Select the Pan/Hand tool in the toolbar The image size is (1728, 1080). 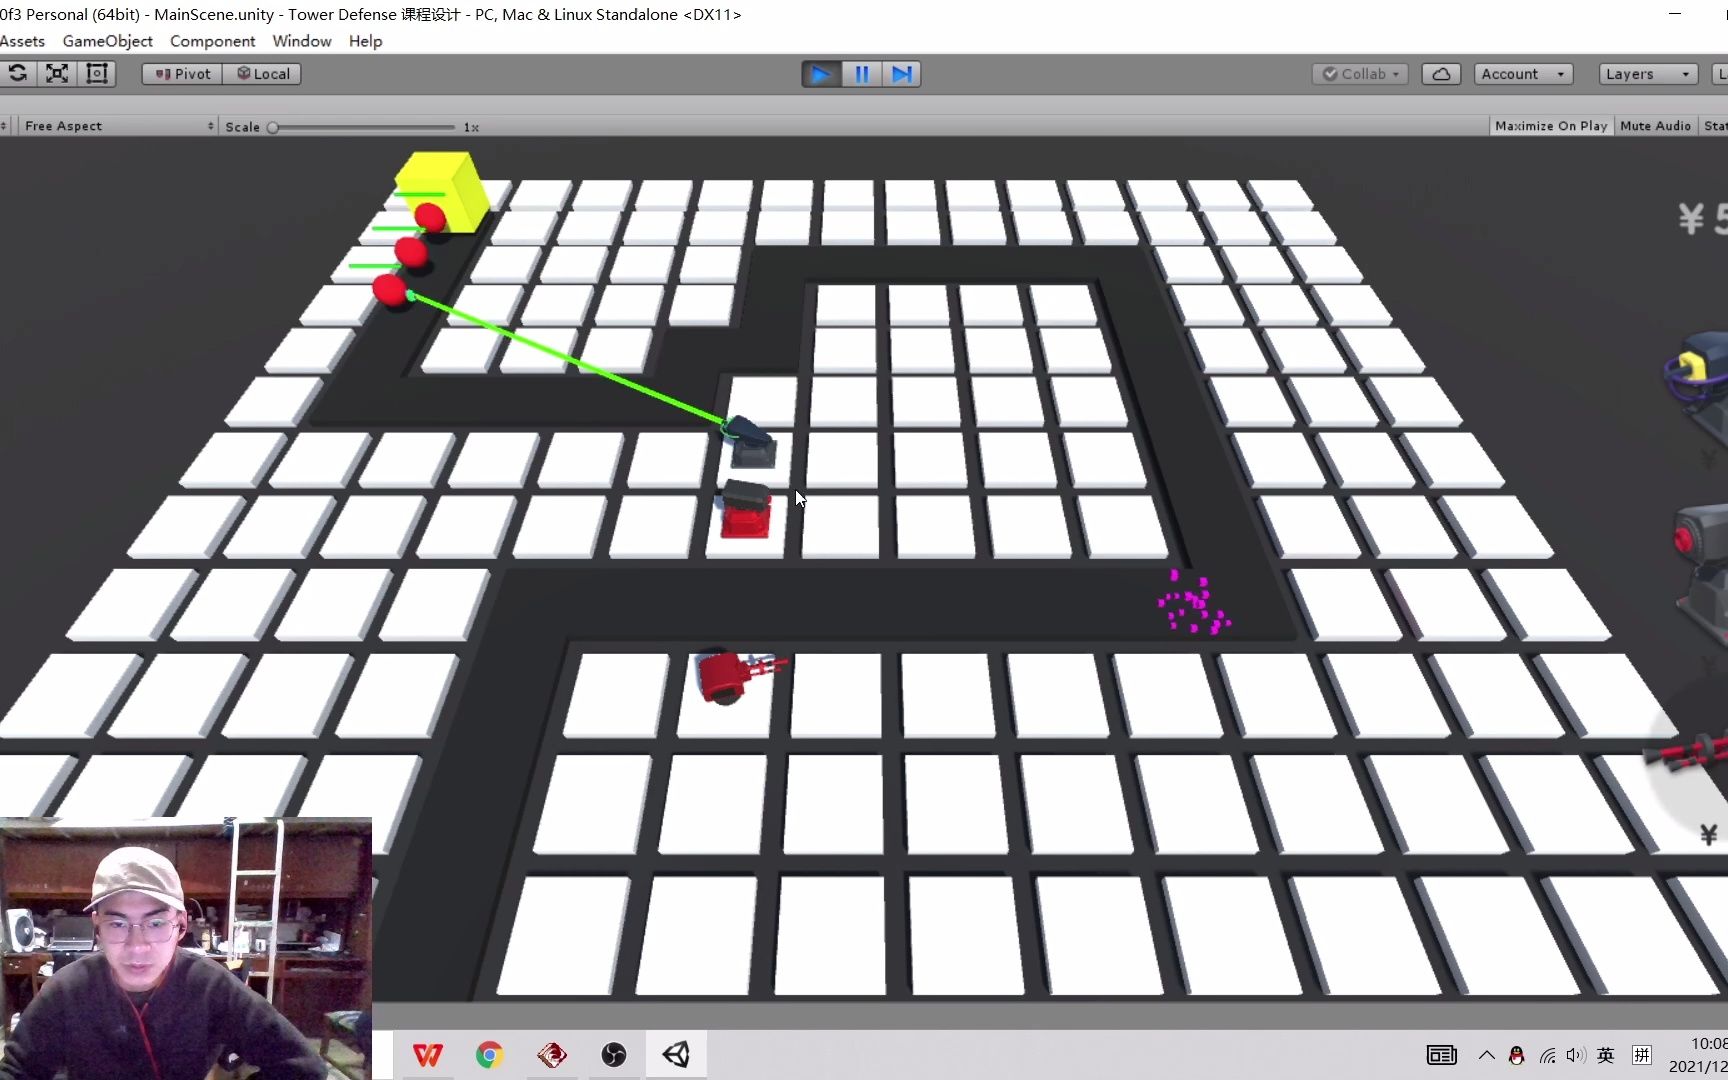coord(2,73)
